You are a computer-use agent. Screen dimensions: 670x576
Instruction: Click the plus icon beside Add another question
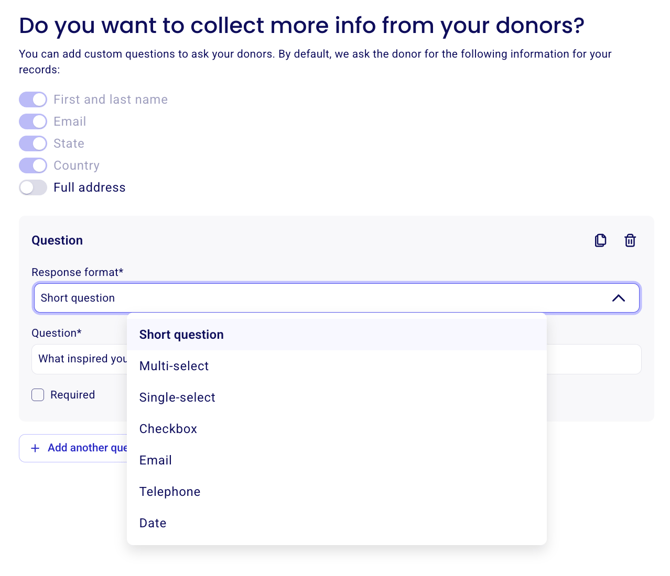(35, 448)
